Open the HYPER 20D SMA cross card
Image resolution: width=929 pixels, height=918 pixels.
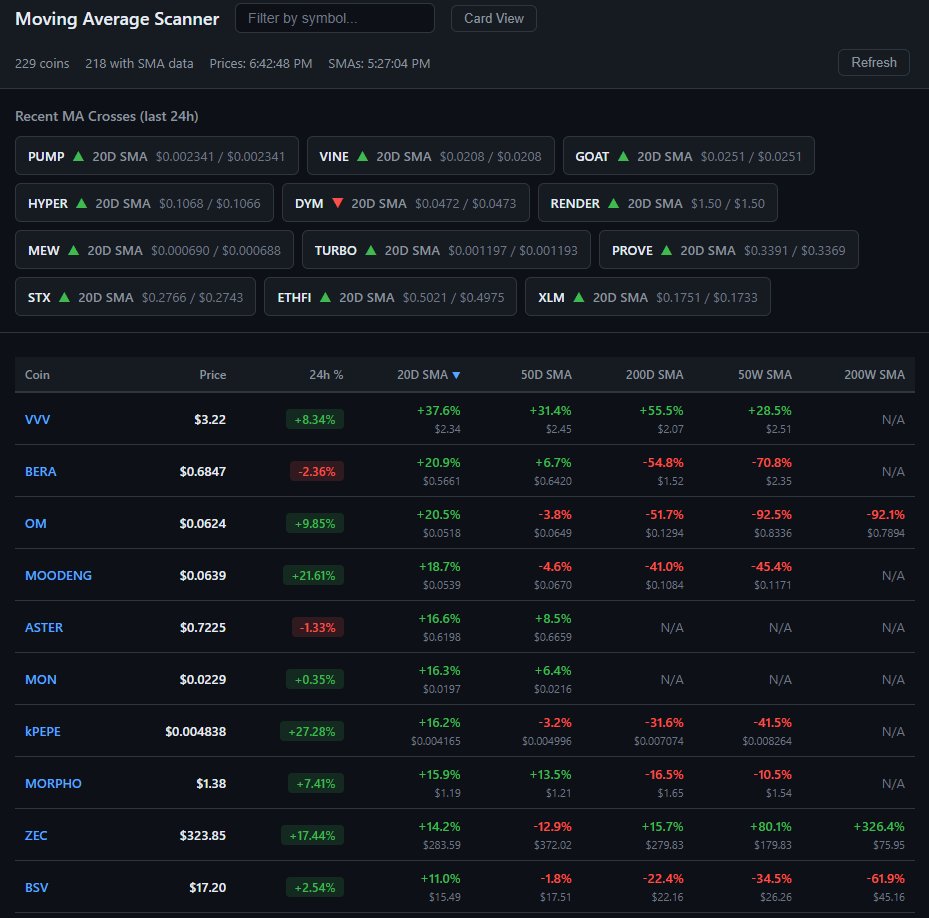pos(144,203)
